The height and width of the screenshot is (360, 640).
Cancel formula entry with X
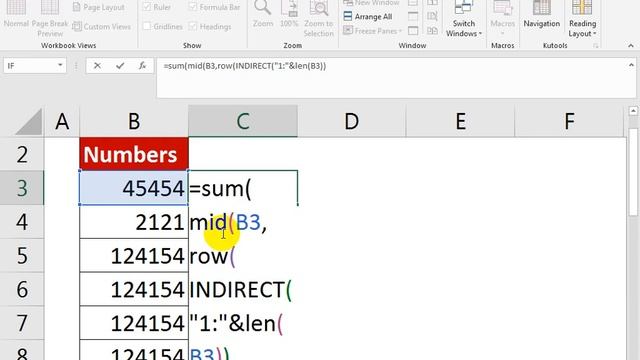pyautogui.click(x=97, y=66)
